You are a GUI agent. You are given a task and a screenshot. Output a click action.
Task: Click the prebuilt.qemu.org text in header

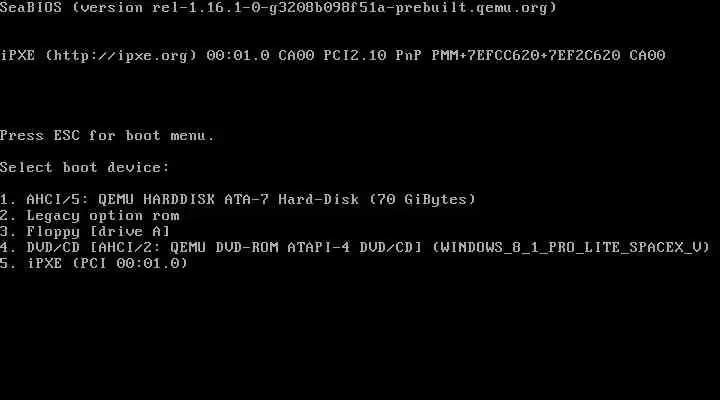(x=472, y=8)
